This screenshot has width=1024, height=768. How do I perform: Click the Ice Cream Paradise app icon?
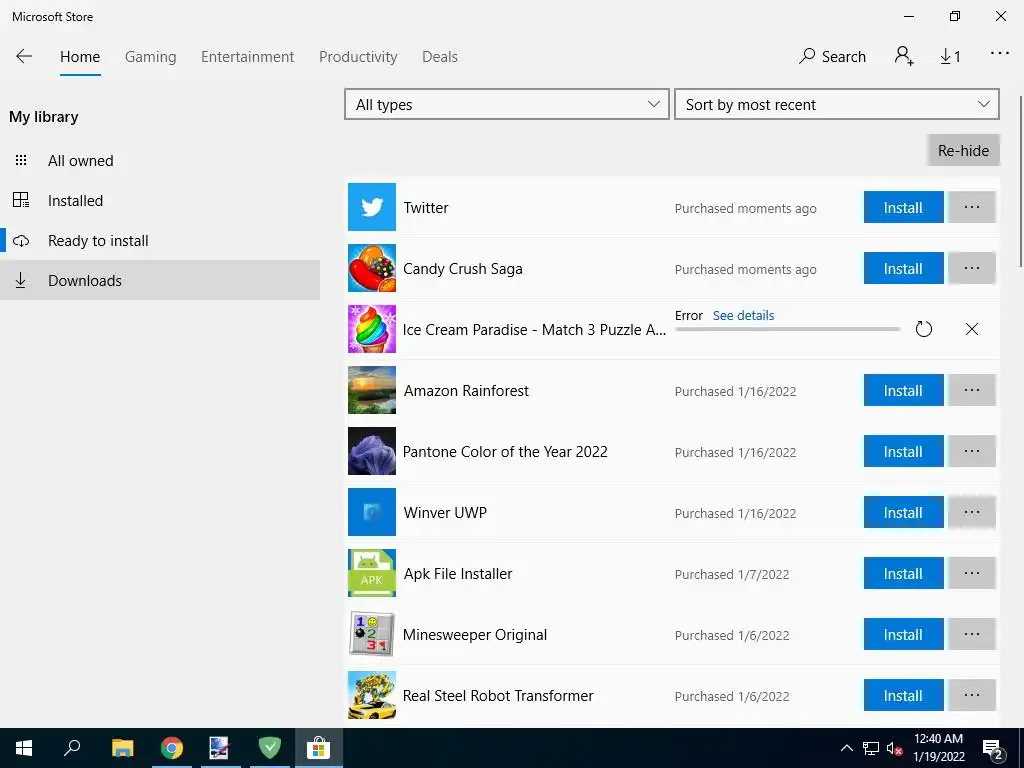[x=372, y=329]
